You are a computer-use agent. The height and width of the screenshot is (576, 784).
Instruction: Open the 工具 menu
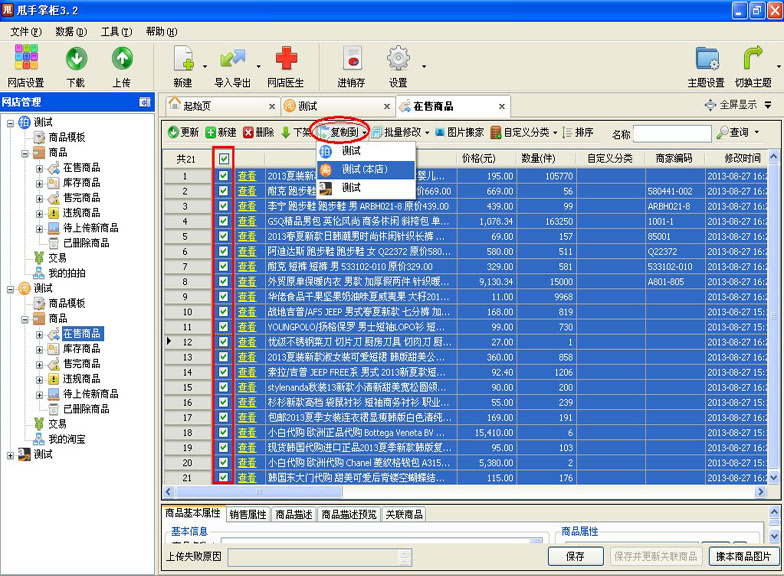click(x=116, y=32)
